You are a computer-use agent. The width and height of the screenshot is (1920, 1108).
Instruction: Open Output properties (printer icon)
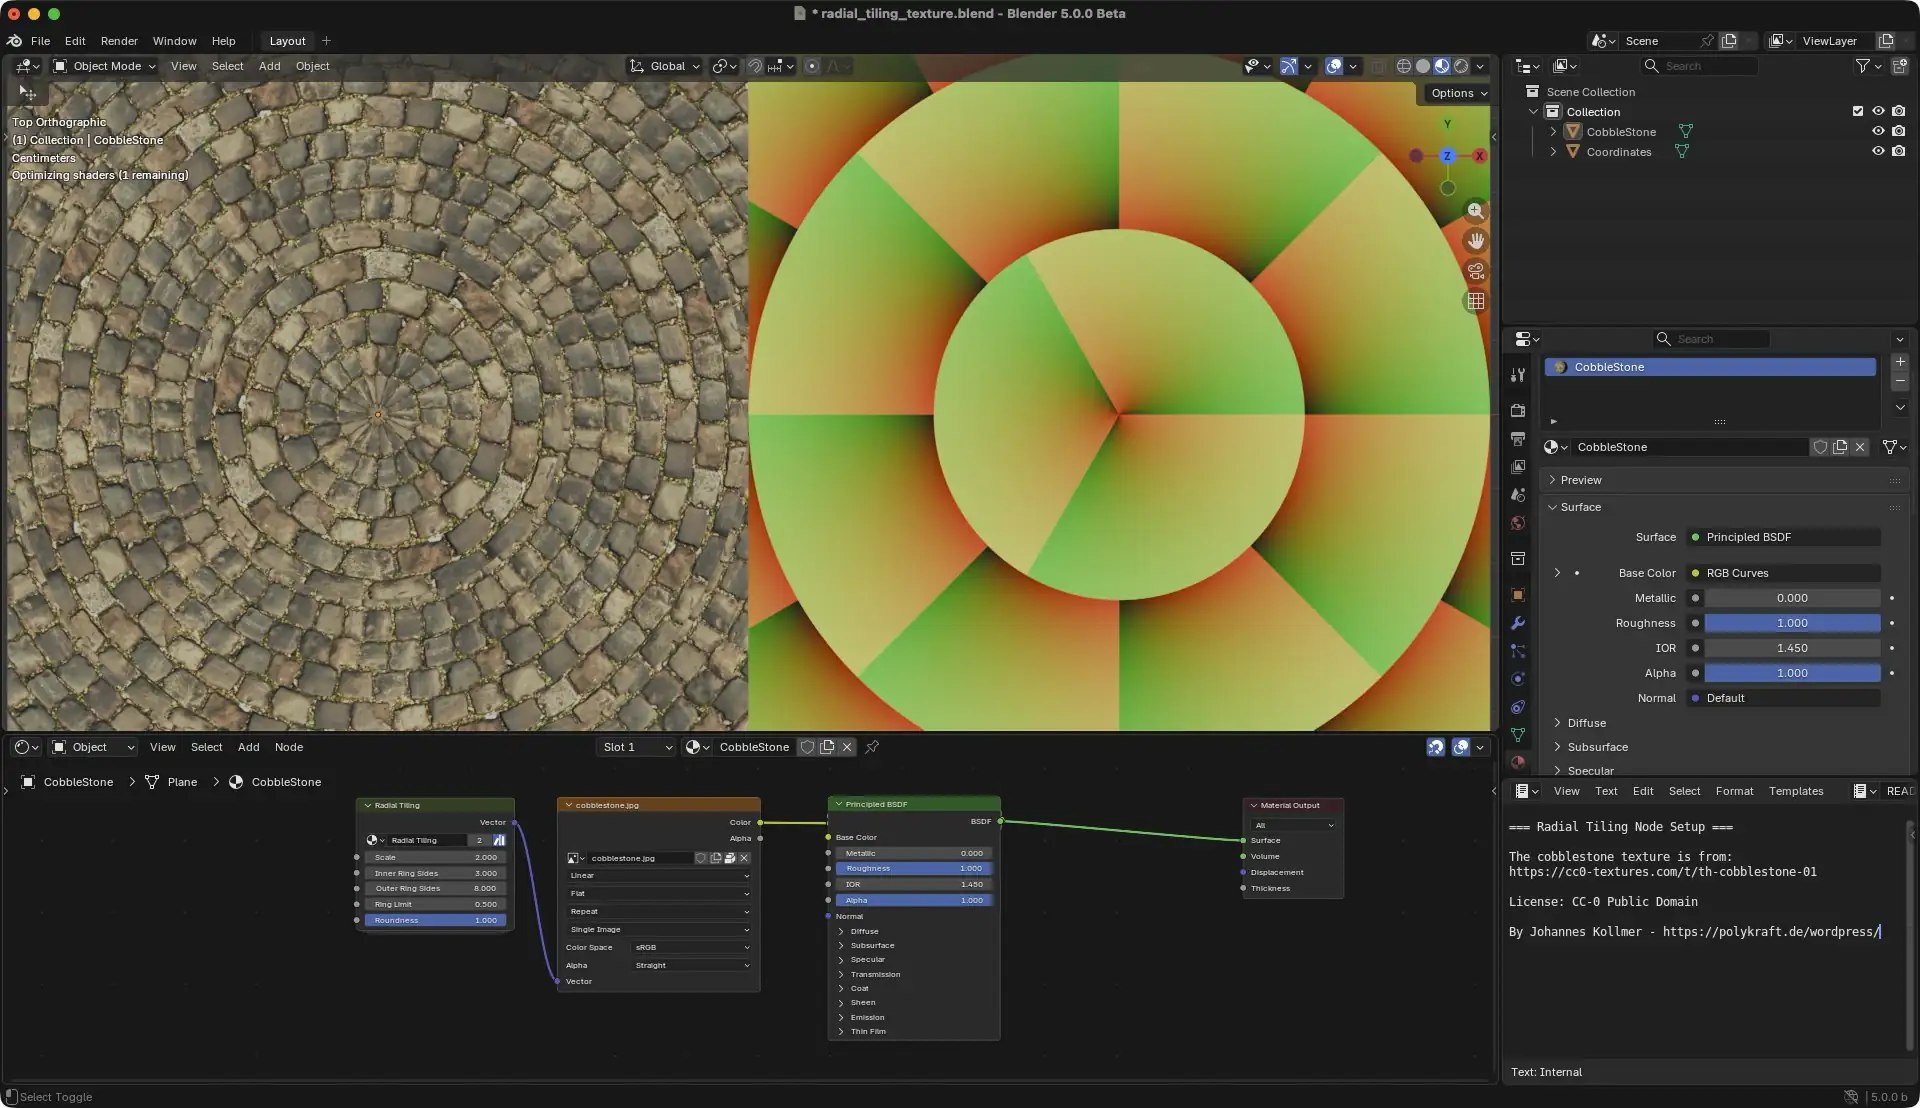pos(1518,440)
